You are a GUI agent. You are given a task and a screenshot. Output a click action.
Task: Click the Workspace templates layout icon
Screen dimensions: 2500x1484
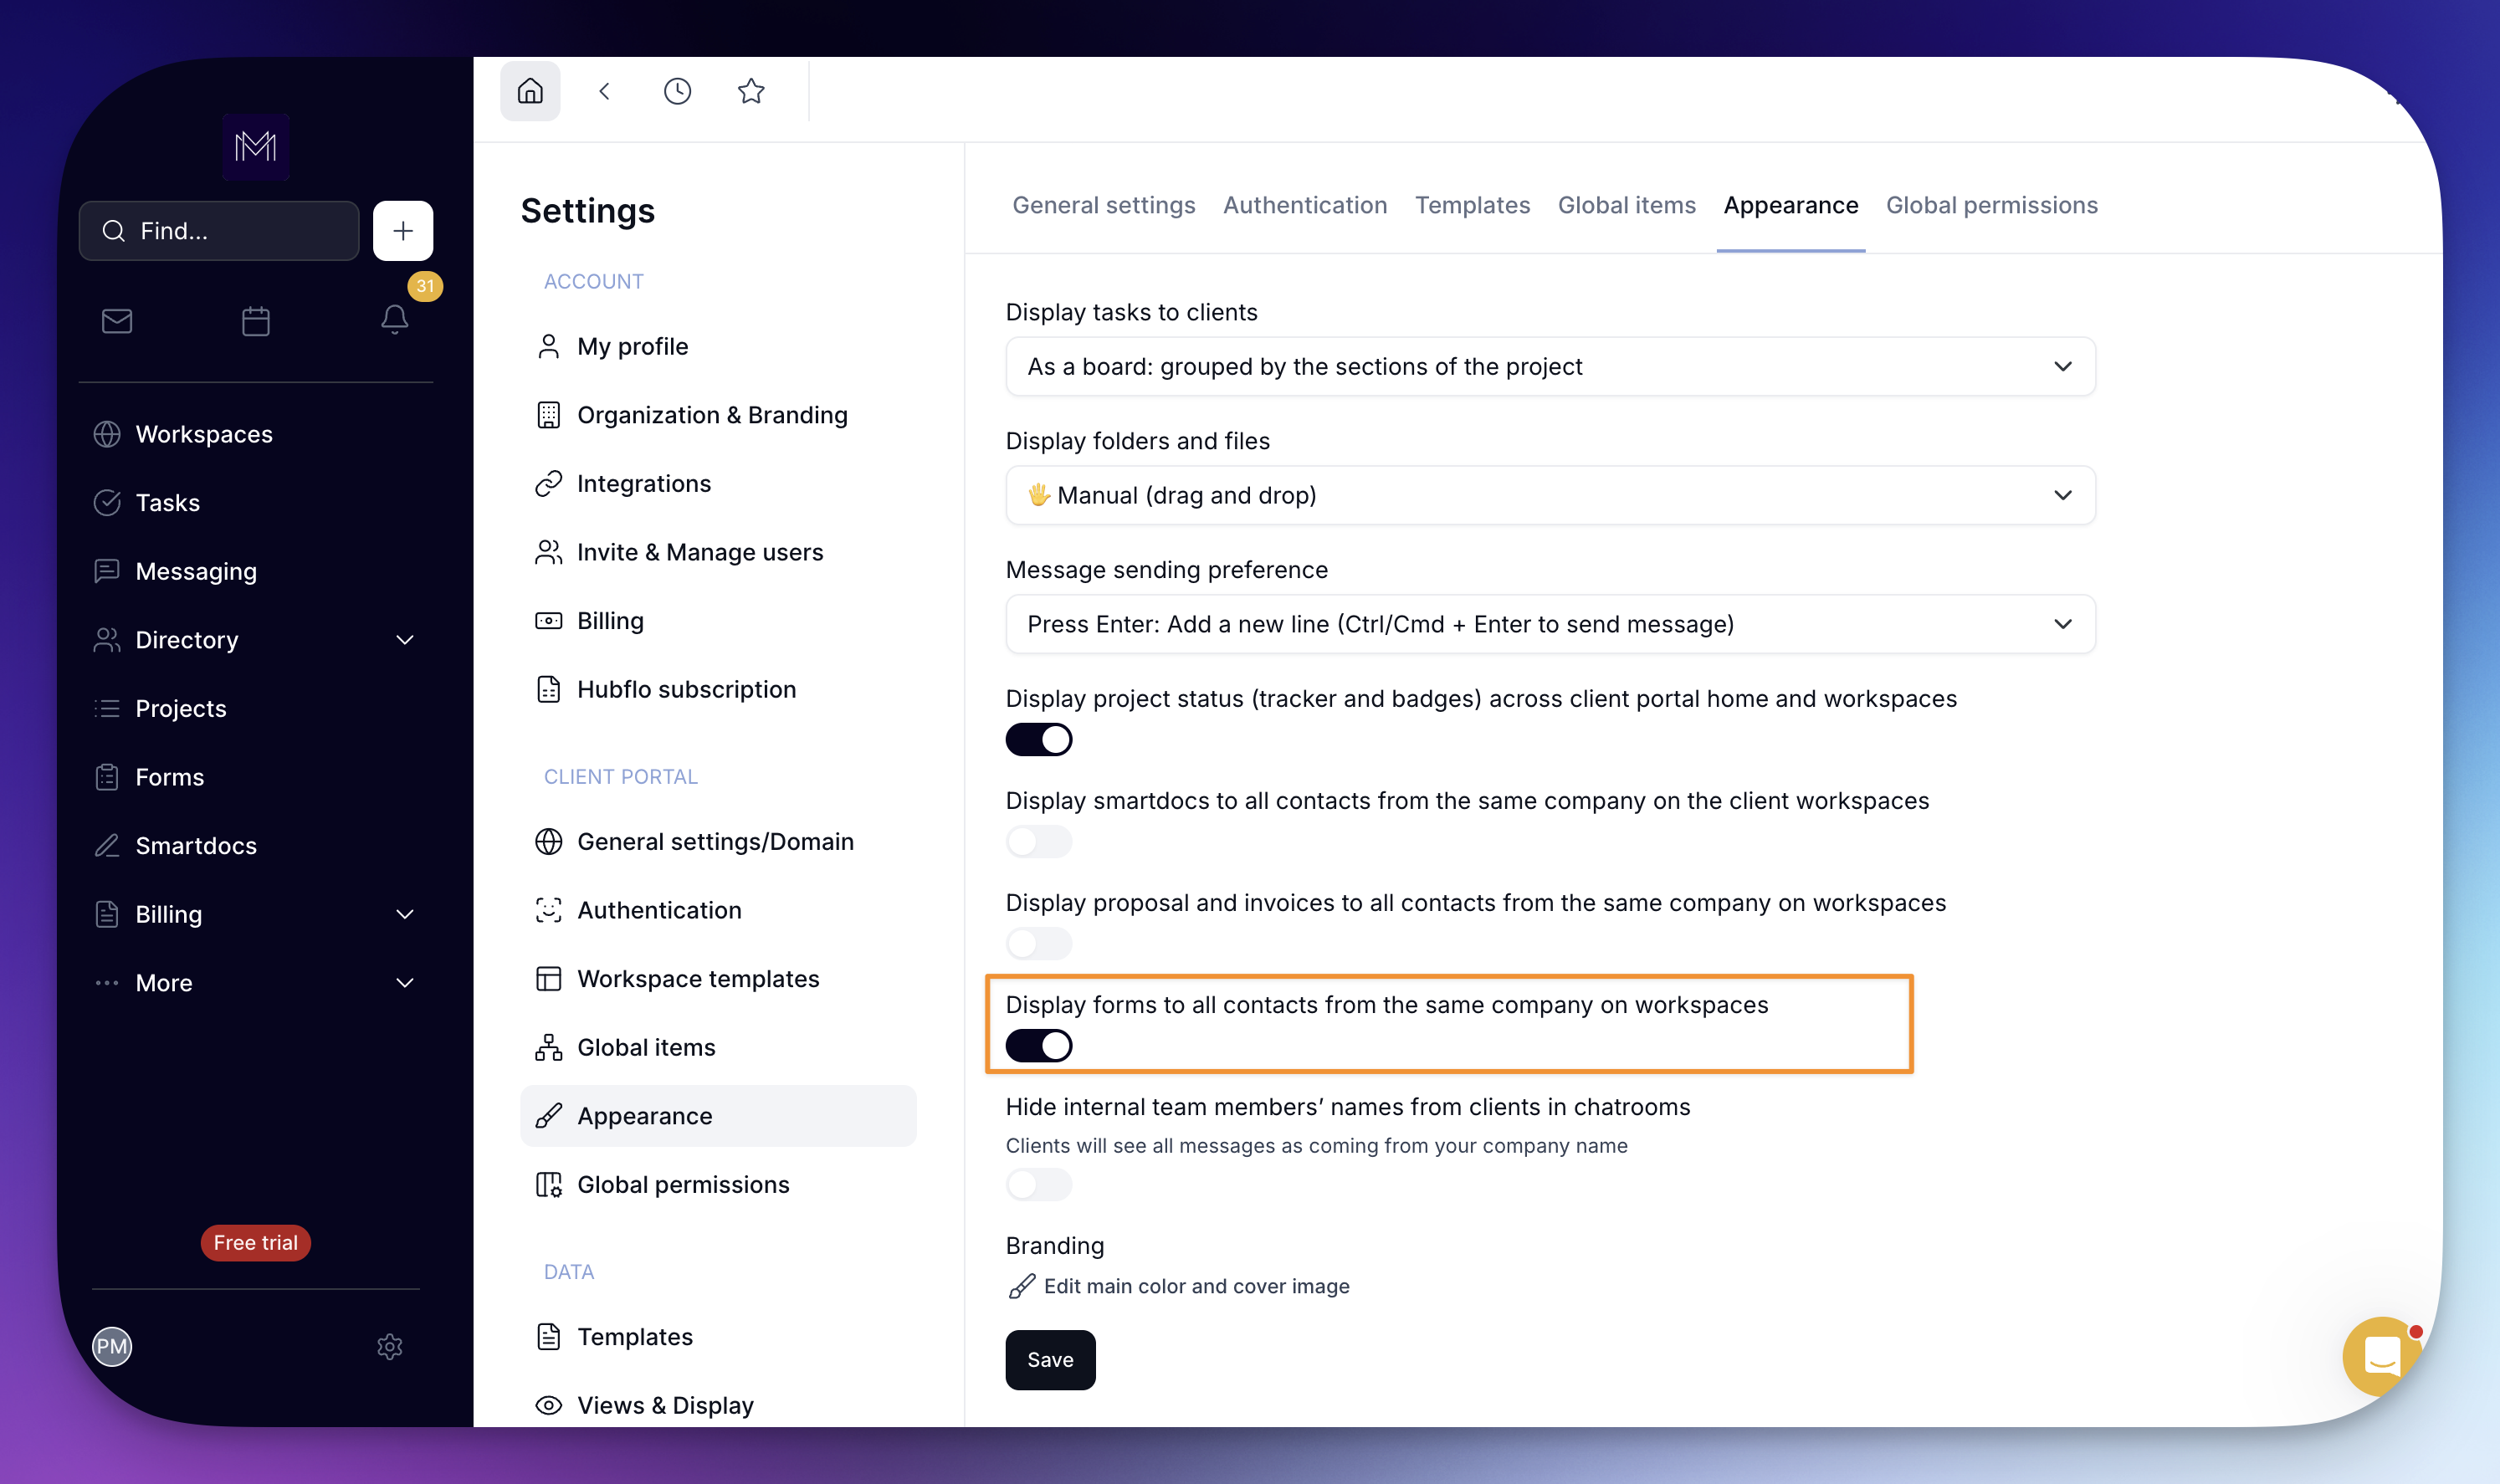[x=548, y=979]
